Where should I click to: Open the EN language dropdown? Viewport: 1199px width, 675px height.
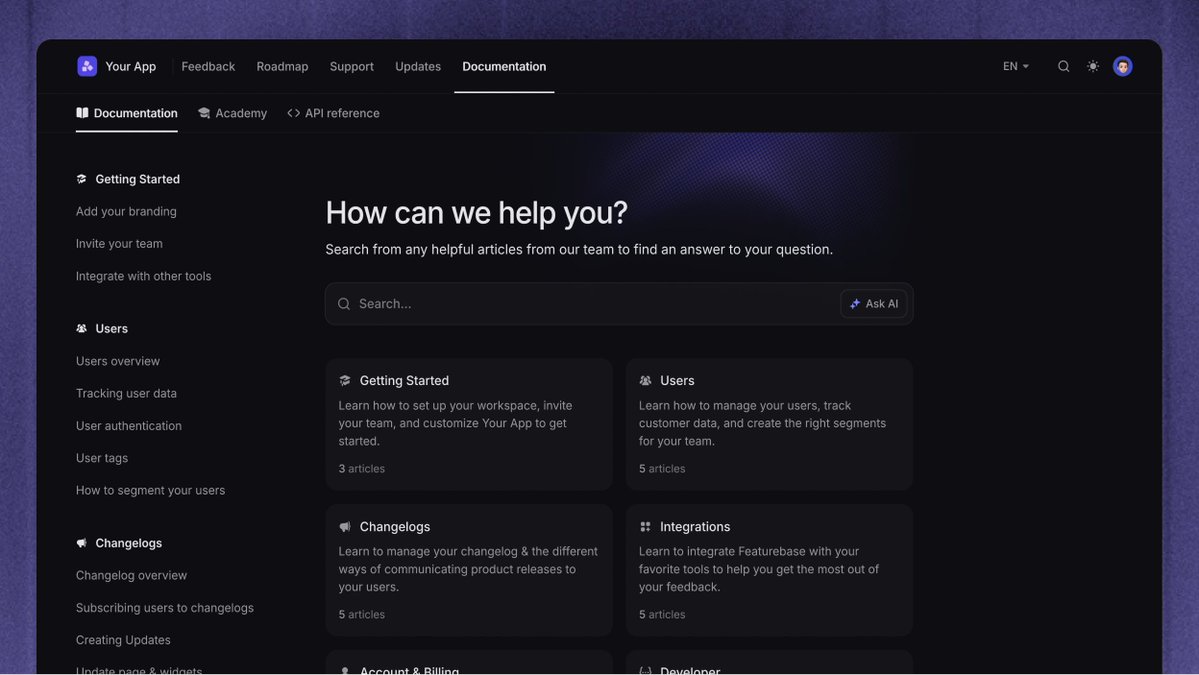point(1015,67)
